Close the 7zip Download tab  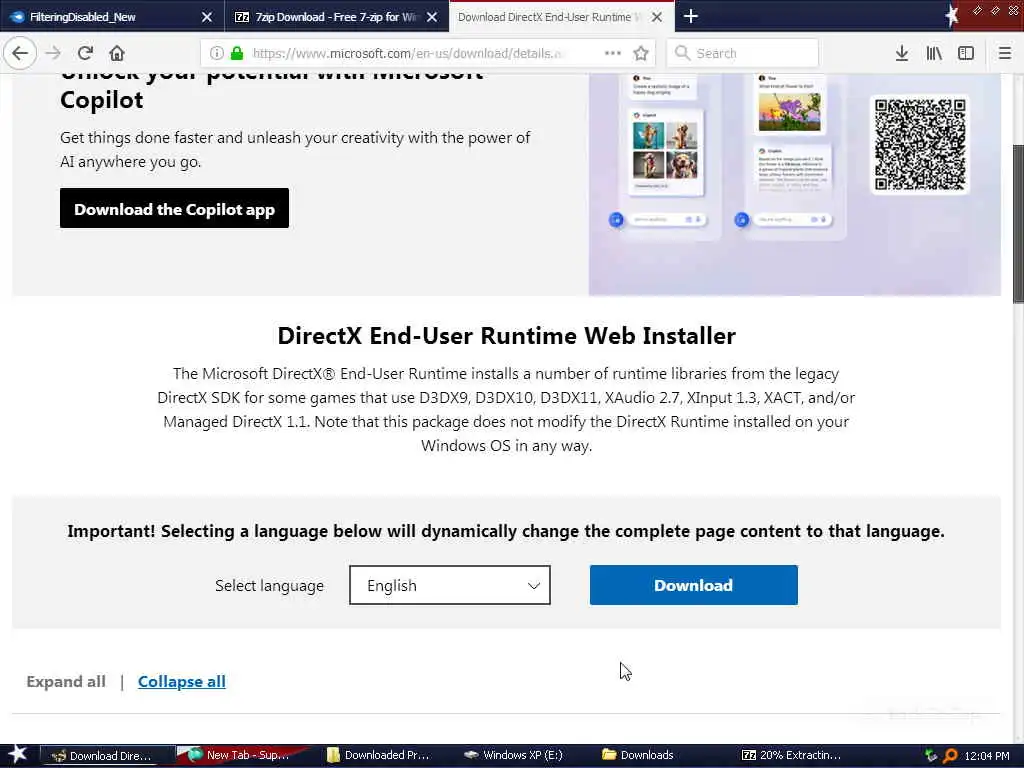click(x=432, y=17)
